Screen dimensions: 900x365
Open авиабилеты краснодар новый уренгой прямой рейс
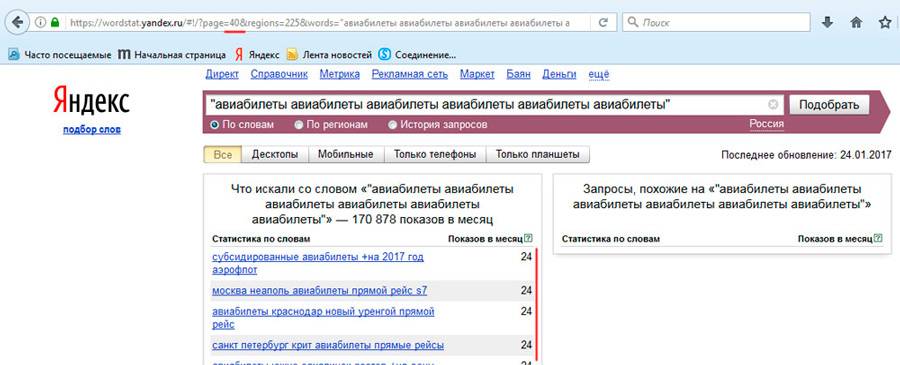pos(323,318)
